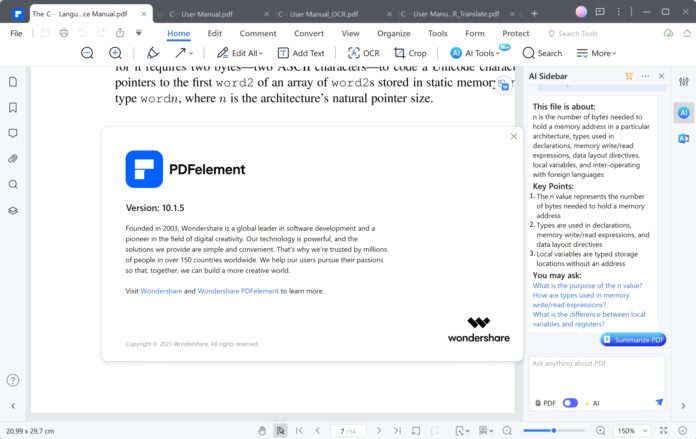The width and height of the screenshot is (696, 439).
Task: Adjust the zoom slider in status bar
Action: (554, 431)
